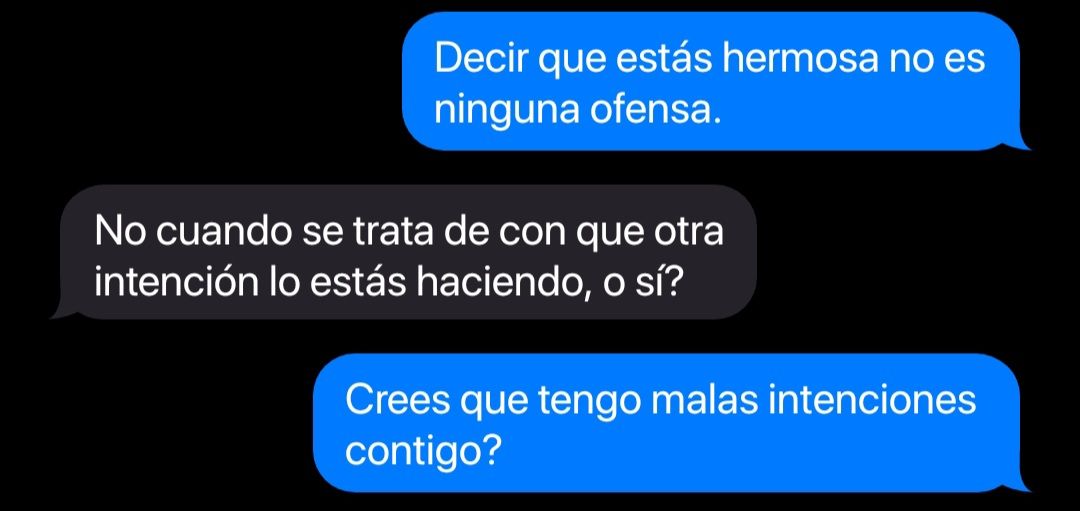
Task: Tap the gray reply message bubble
Action: coord(405,251)
